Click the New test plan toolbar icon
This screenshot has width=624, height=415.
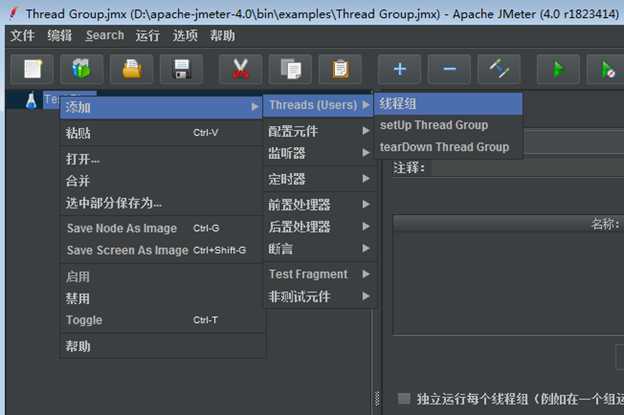pyautogui.click(x=32, y=69)
